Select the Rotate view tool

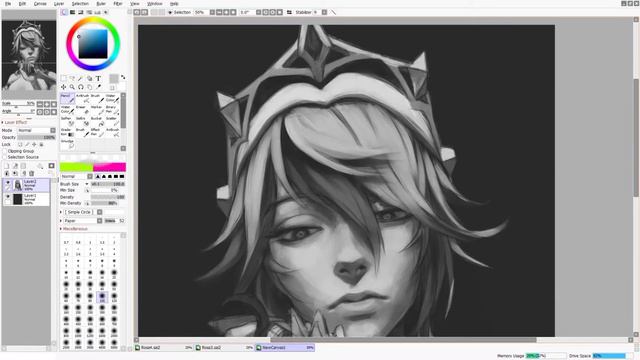point(81,87)
